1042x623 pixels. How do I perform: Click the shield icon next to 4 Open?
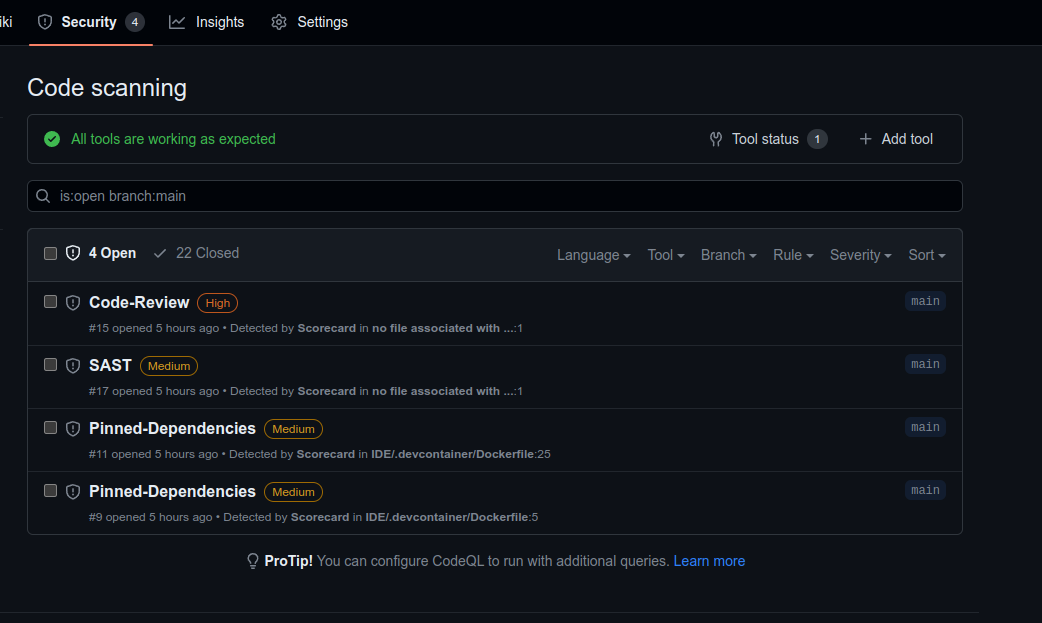(x=72, y=253)
